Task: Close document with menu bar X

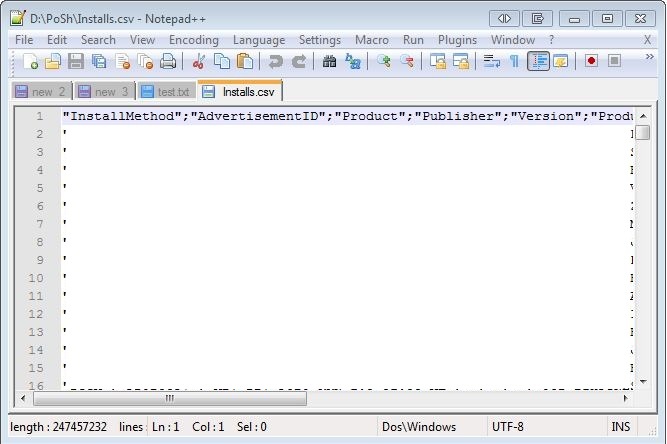Action: pos(647,40)
